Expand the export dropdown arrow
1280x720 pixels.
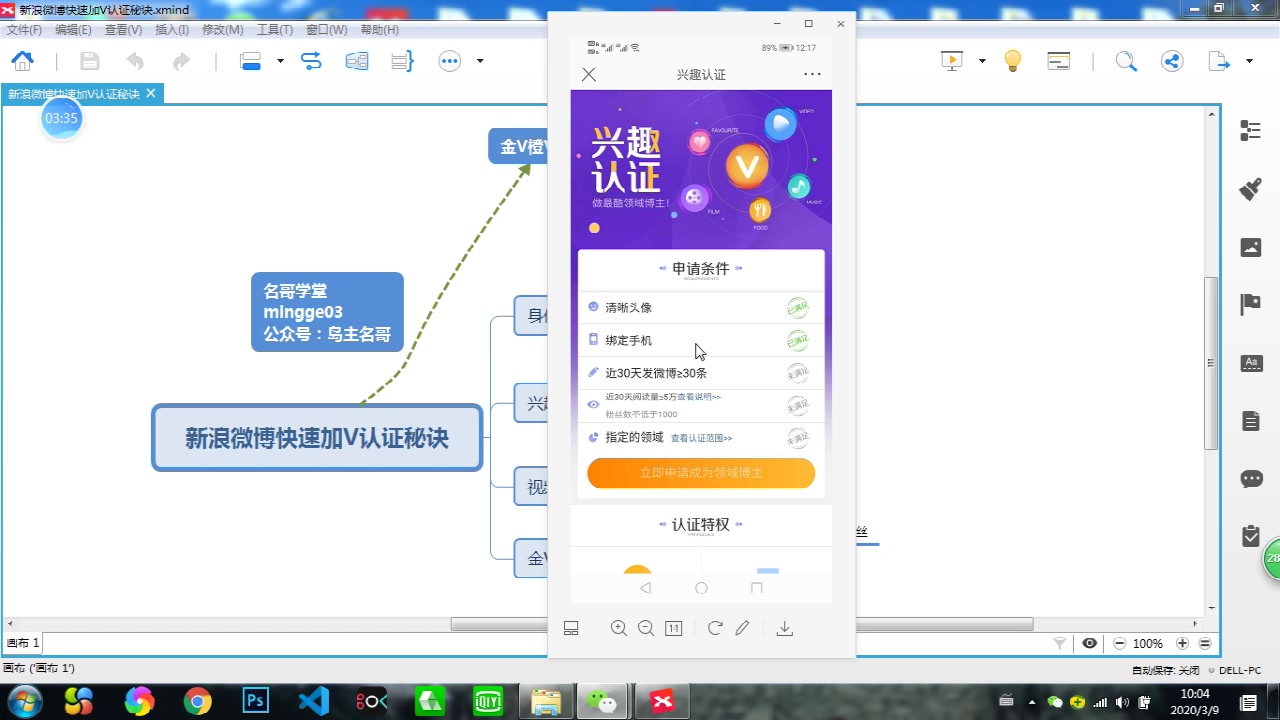tap(1249, 61)
